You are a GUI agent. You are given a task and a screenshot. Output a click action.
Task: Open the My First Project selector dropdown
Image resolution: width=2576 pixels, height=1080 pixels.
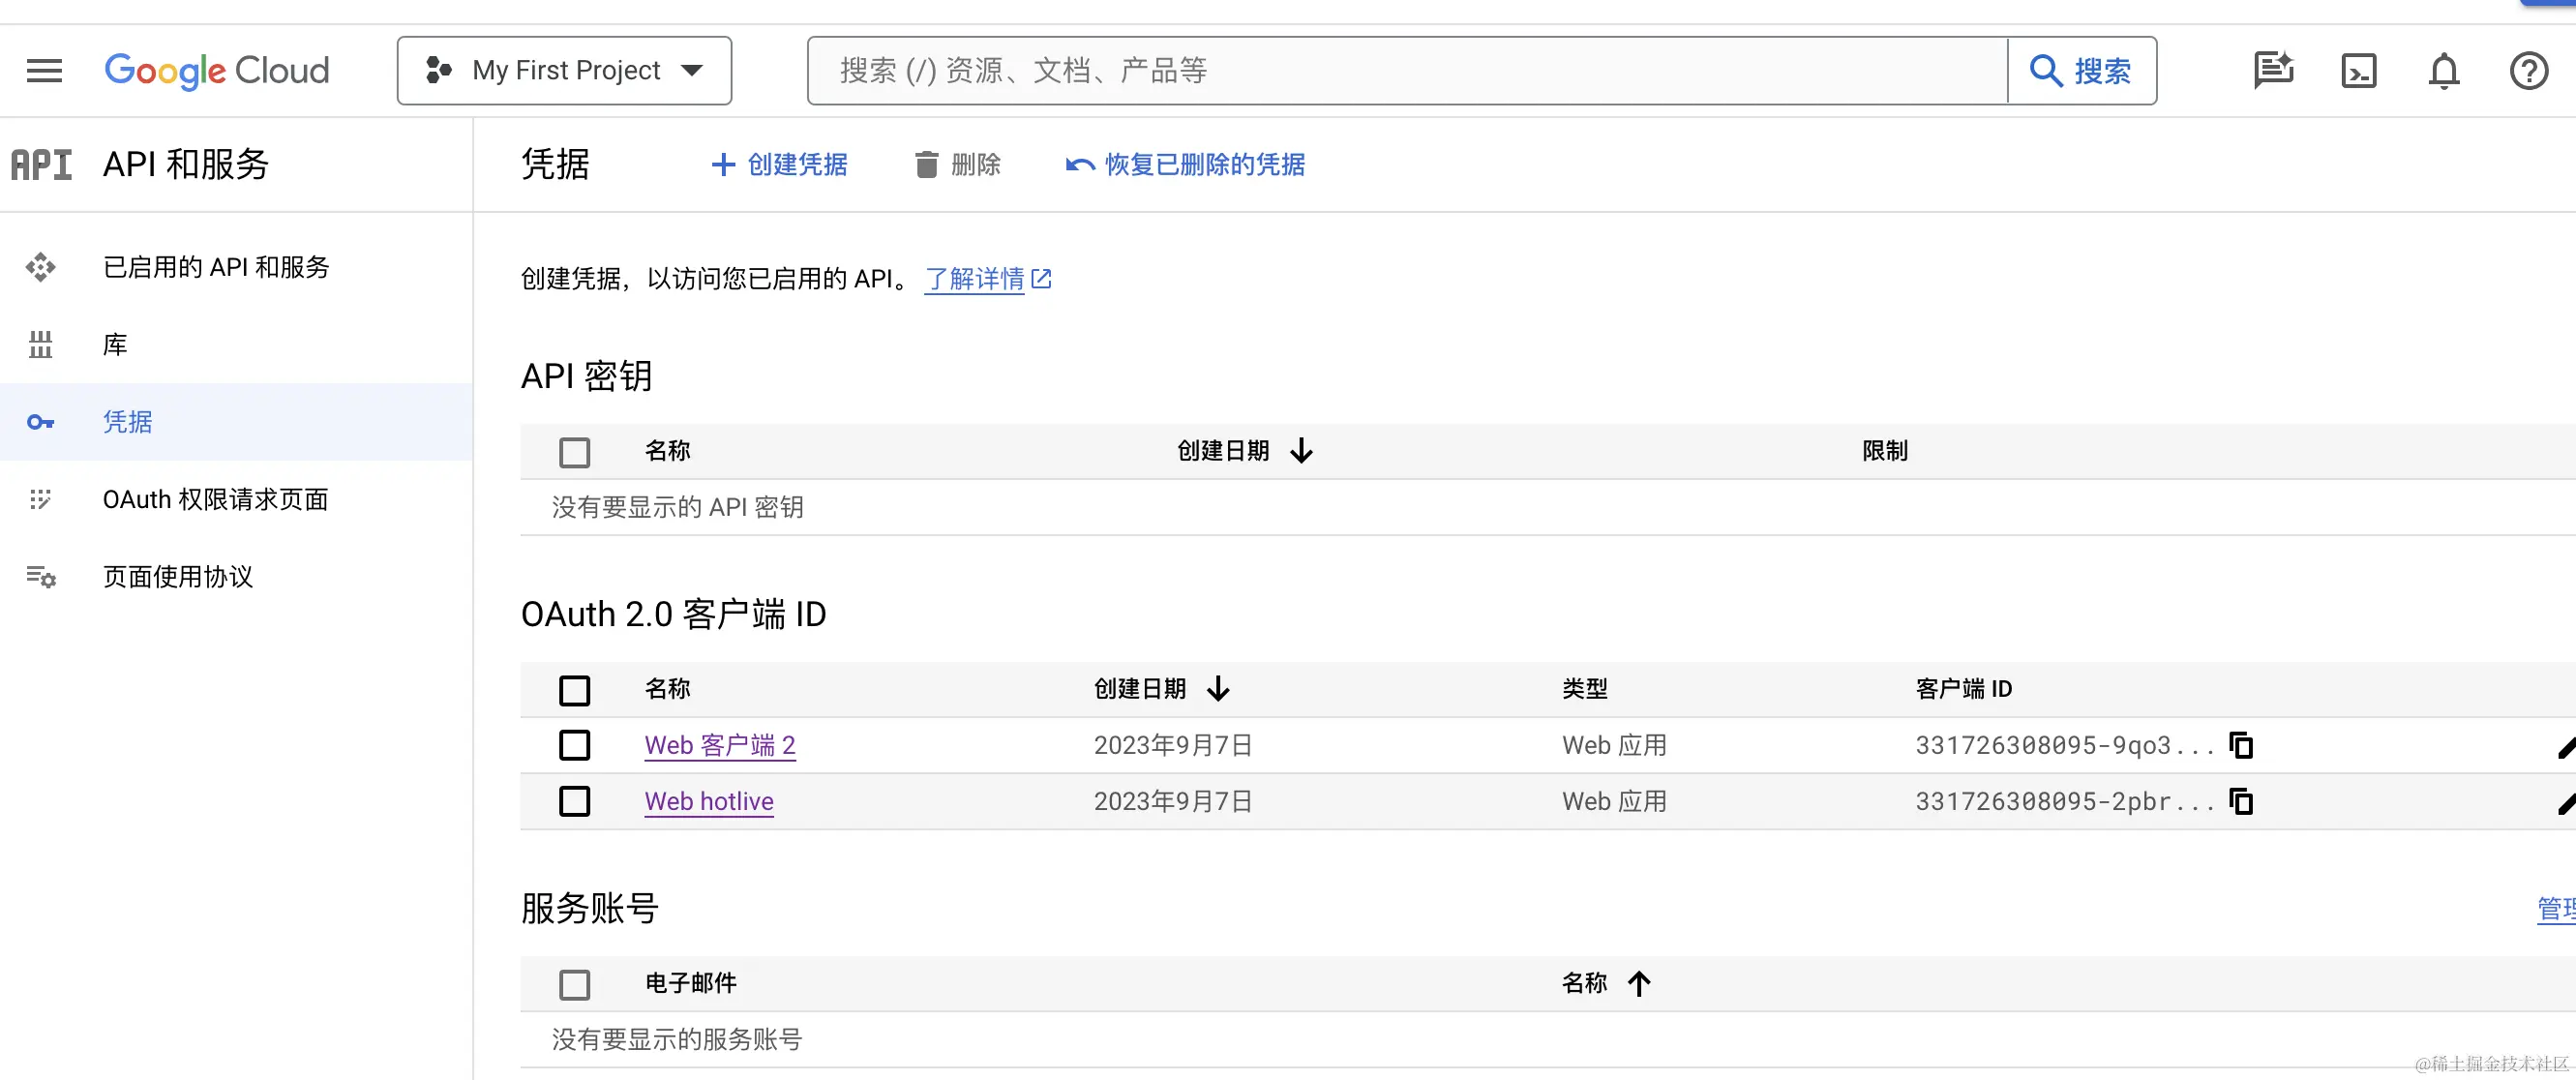(x=564, y=71)
